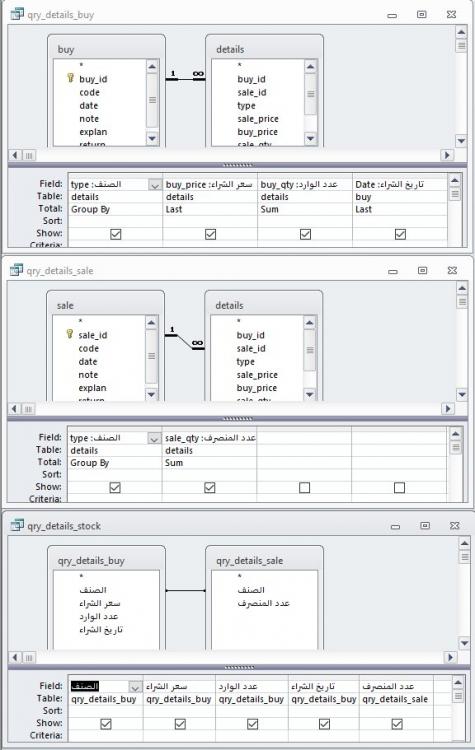Click pane splitter handle in qry_details_buy window
475x750 pixels.
click(x=238, y=165)
